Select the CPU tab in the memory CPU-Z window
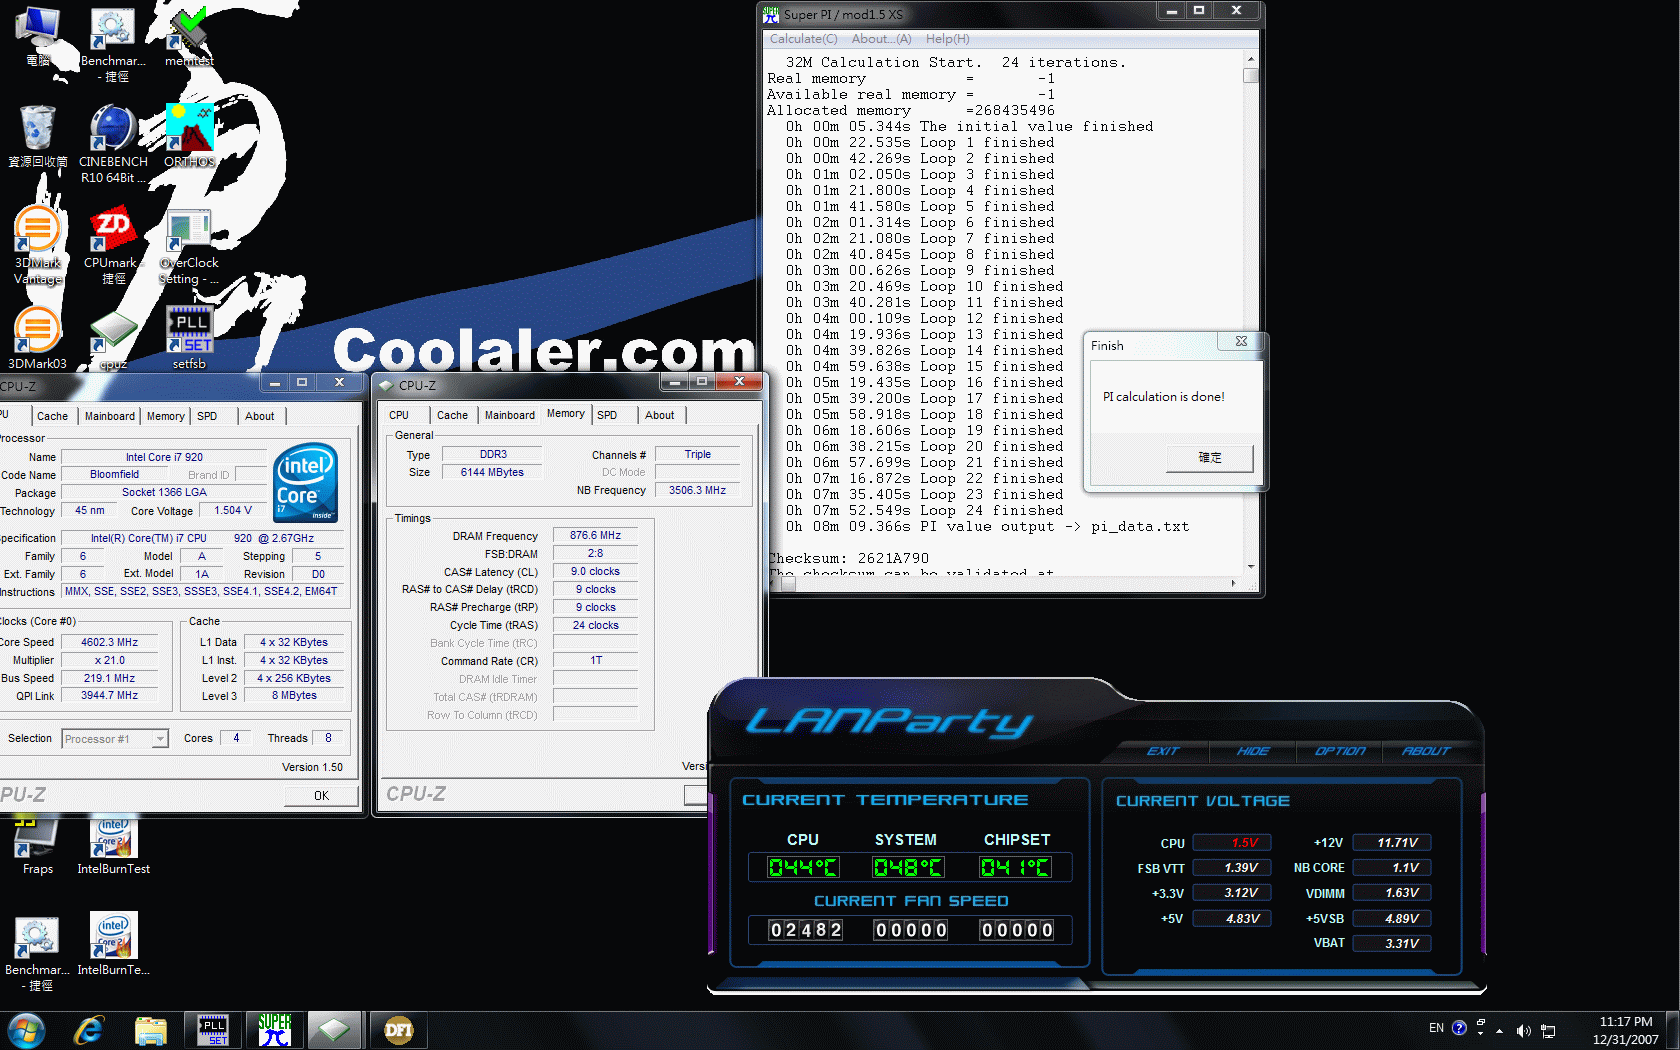The image size is (1680, 1050). pyautogui.click(x=399, y=415)
